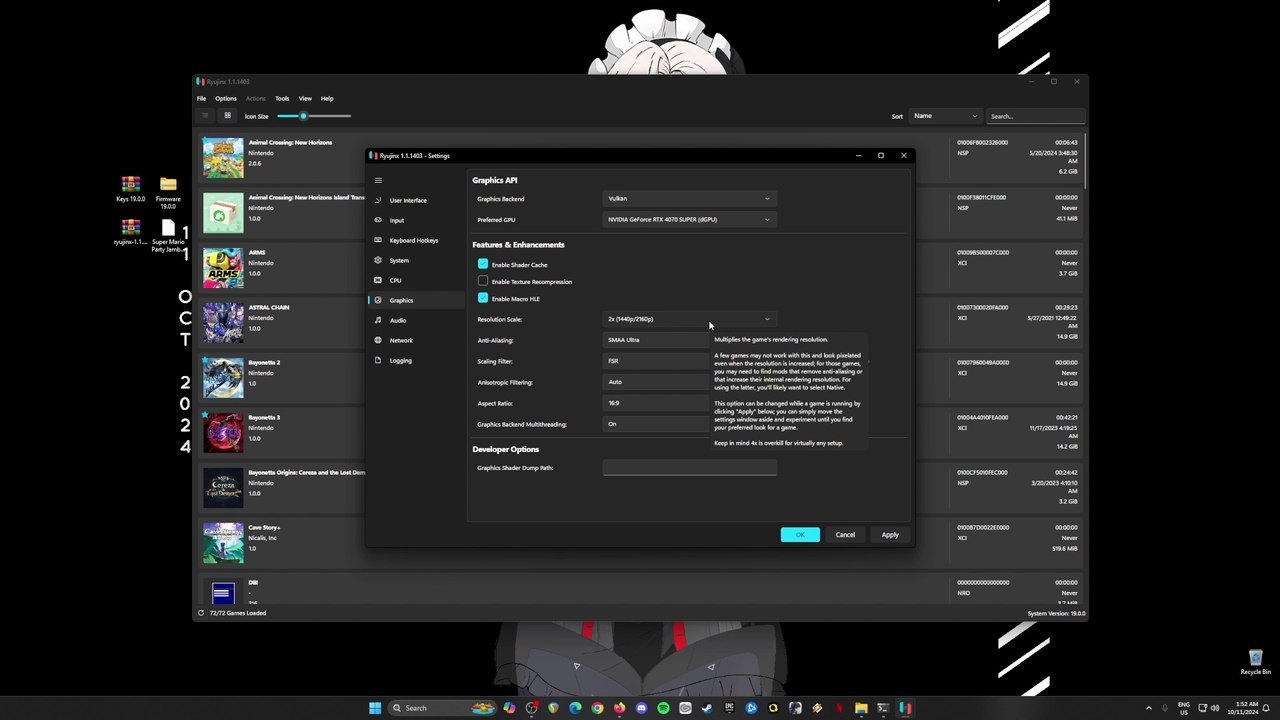Select the Cave Story+ game cover

[223, 543]
